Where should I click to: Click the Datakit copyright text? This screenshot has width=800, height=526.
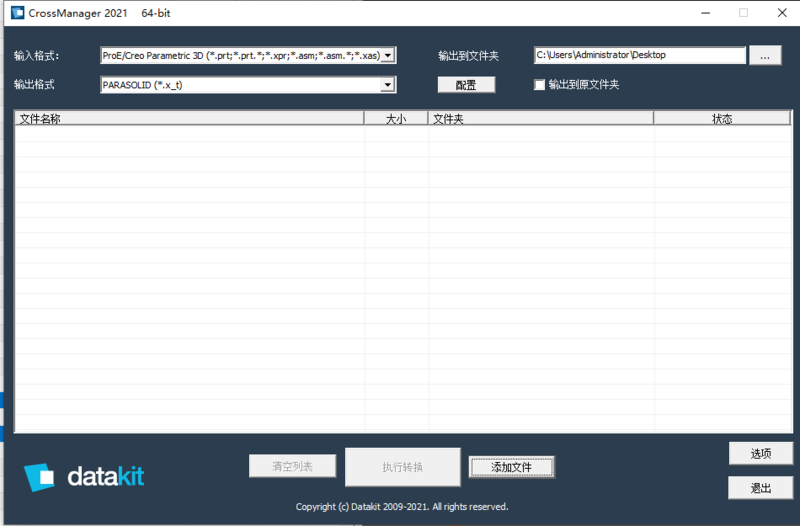(x=402, y=507)
